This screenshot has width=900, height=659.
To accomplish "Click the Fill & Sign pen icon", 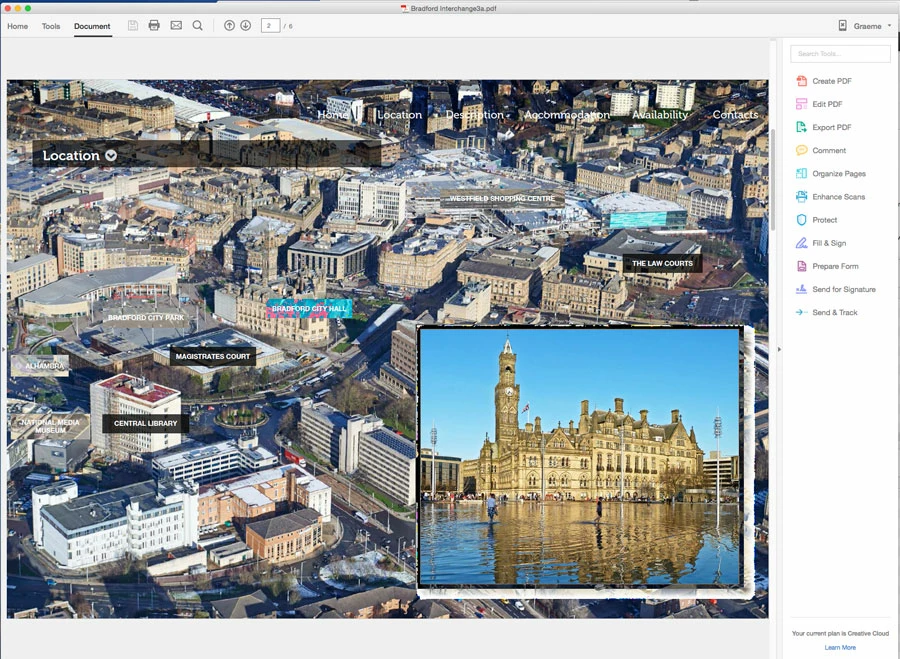I will (x=801, y=243).
